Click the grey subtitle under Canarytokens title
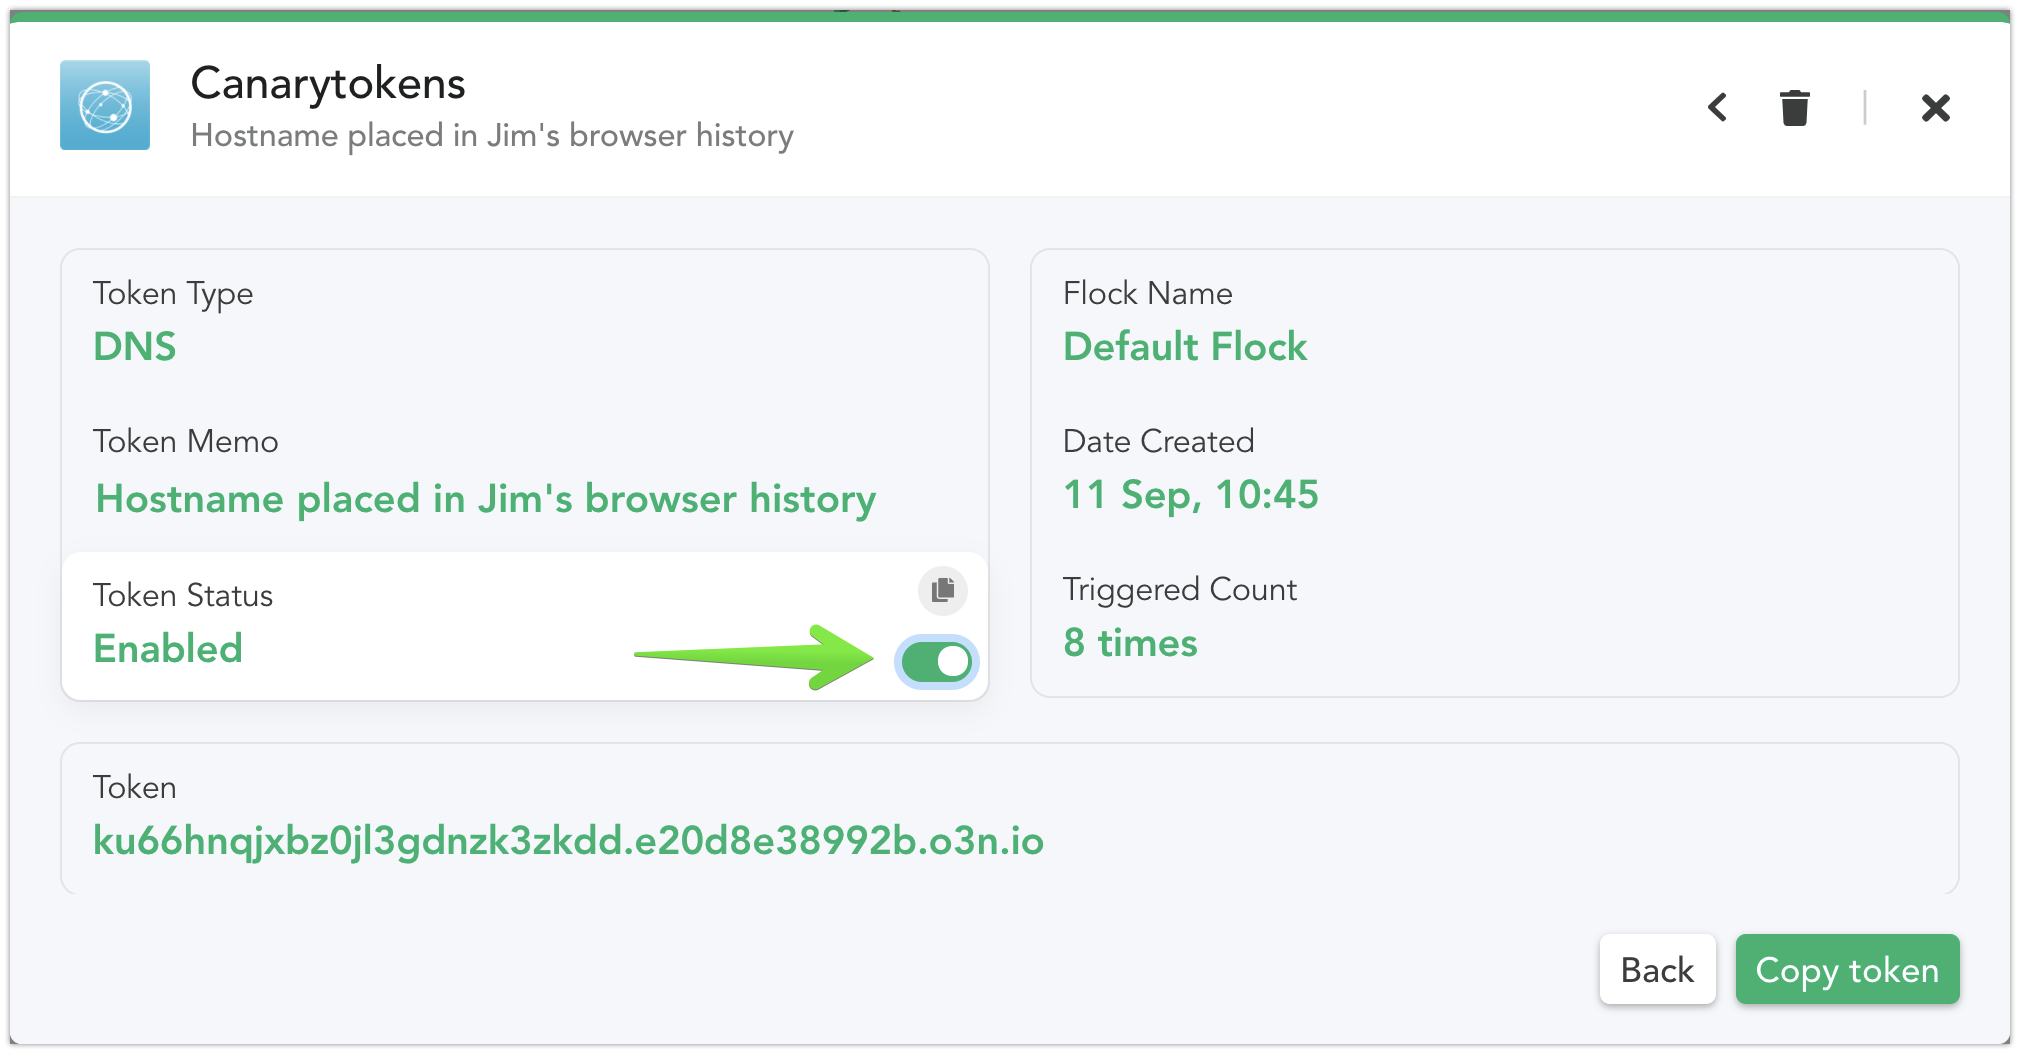Viewport: 2020px width, 1054px height. [x=492, y=135]
